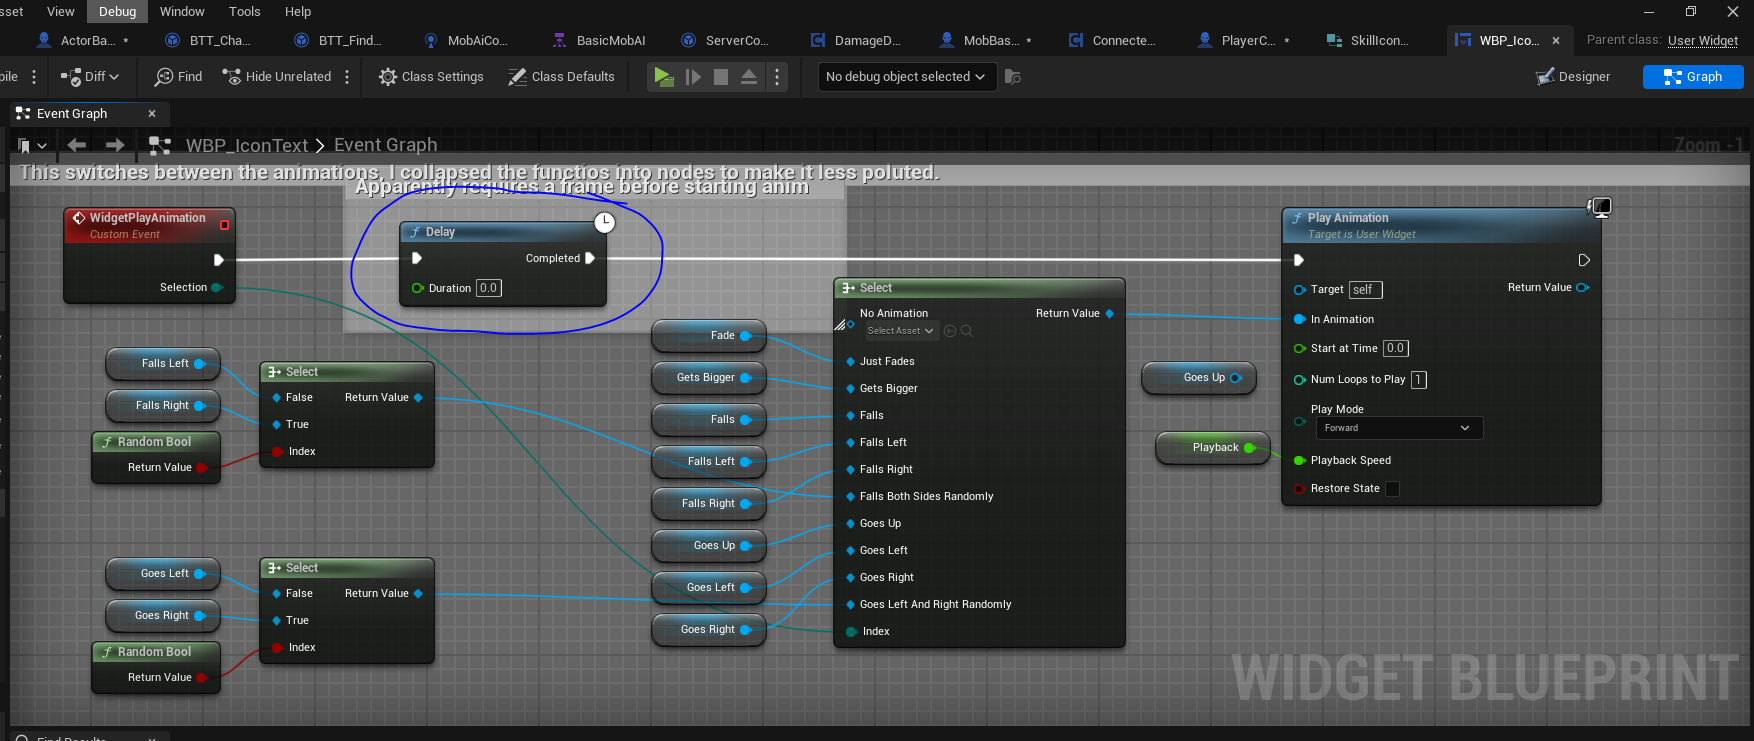Click the Stop simulation button
Screen dimensions: 1754x741
click(720, 77)
